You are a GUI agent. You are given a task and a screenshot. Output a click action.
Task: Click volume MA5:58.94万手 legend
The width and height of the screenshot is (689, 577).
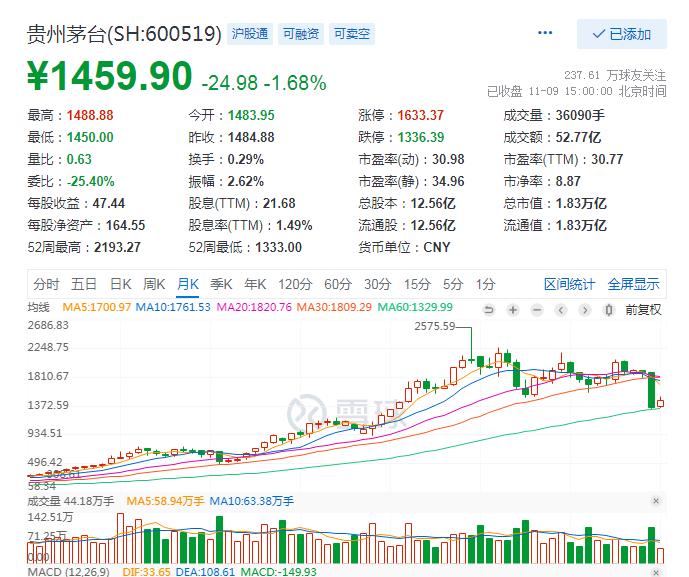[x=165, y=501]
